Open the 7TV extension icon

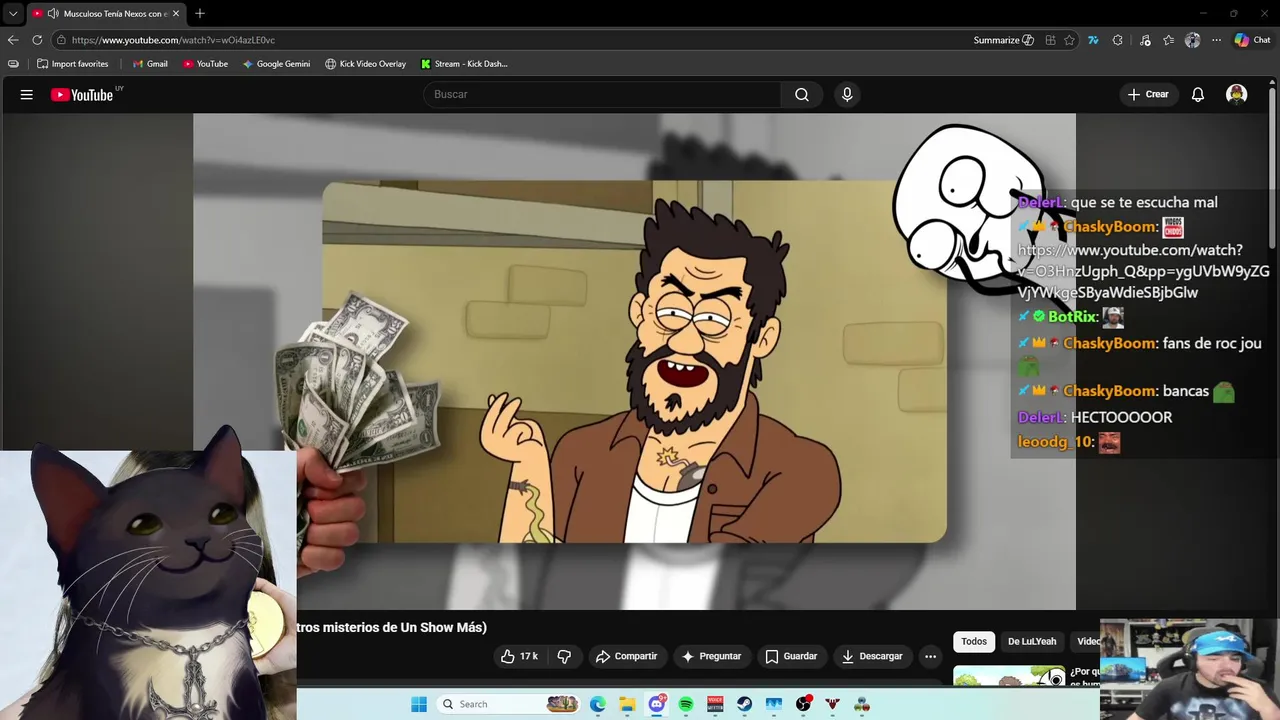1093,40
